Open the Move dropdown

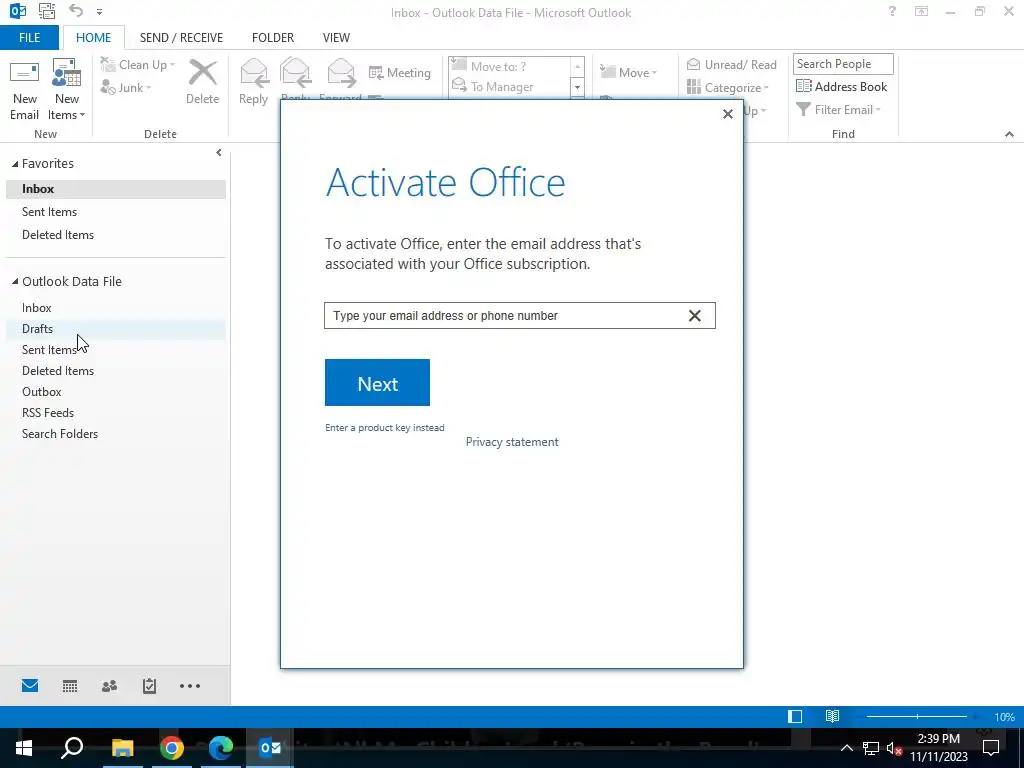[x=628, y=72]
